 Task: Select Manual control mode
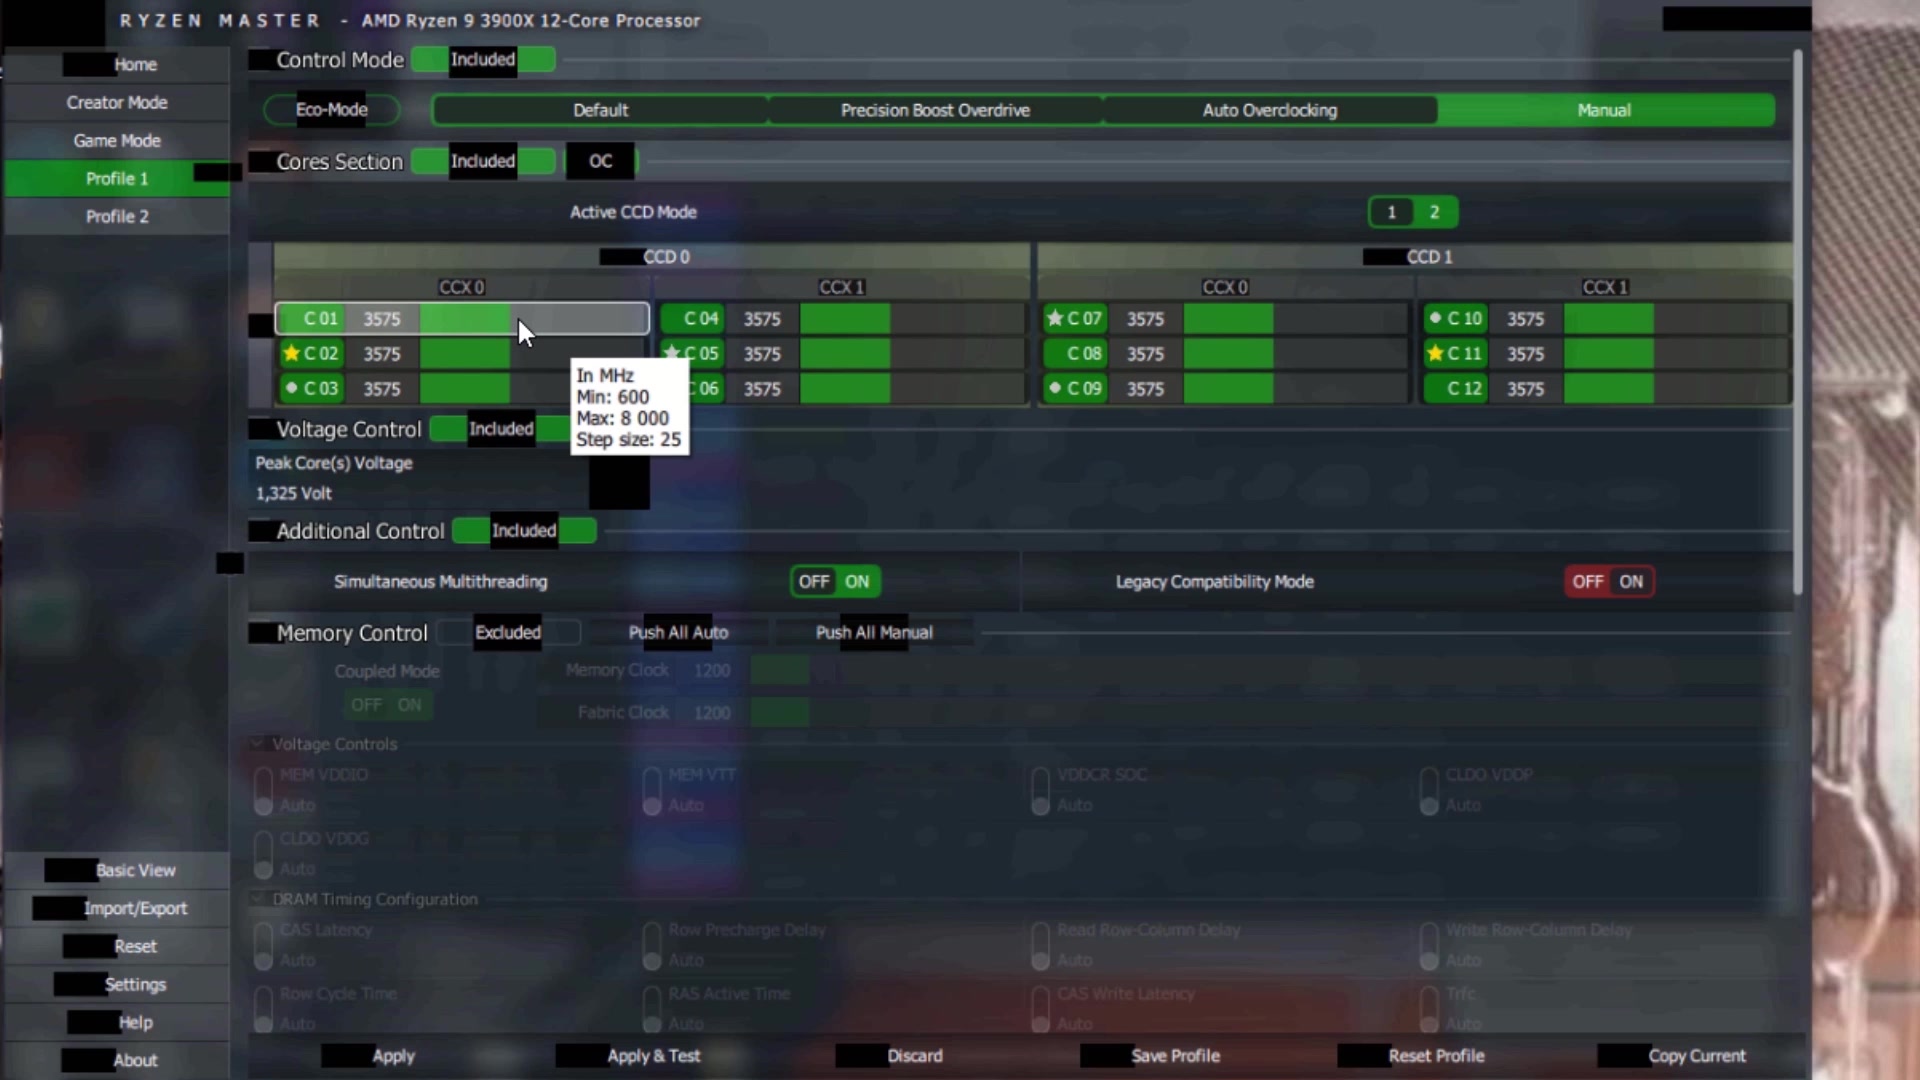(x=1605, y=110)
